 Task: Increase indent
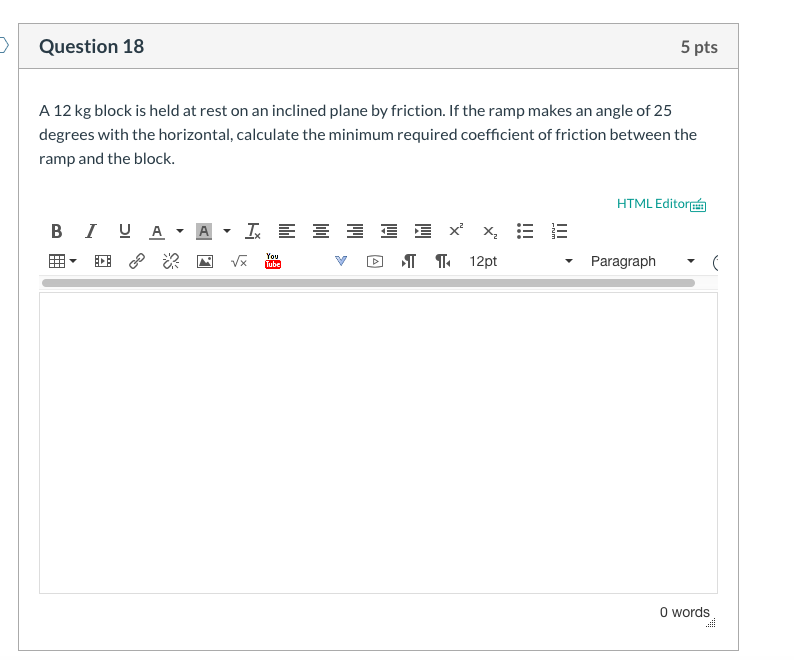tap(423, 231)
